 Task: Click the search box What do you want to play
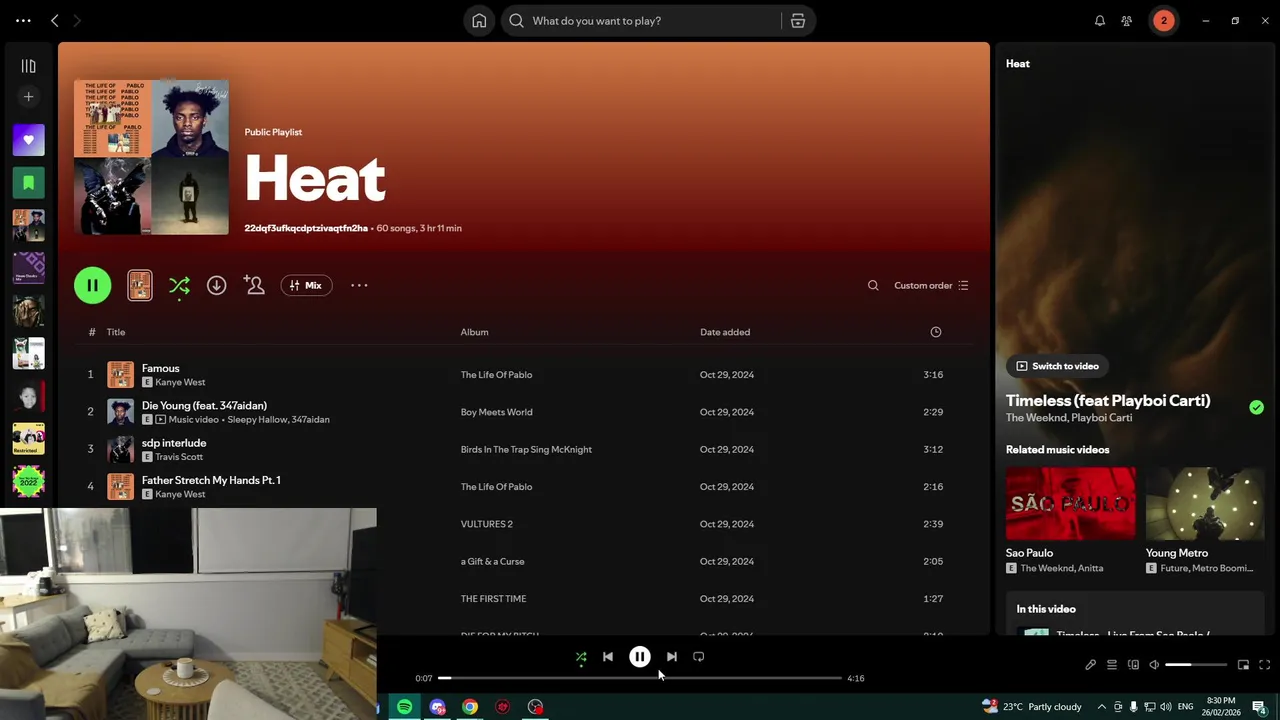coord(643,21)
